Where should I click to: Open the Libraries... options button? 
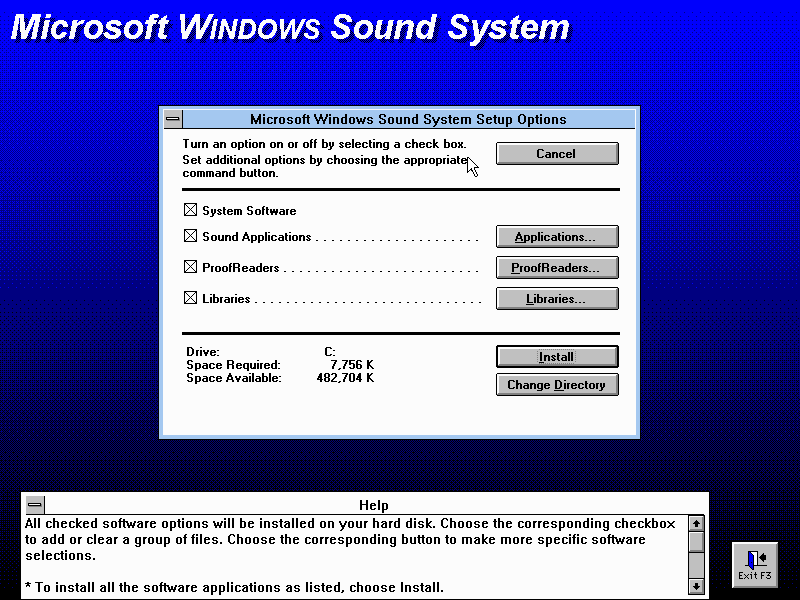pos(557,298)
